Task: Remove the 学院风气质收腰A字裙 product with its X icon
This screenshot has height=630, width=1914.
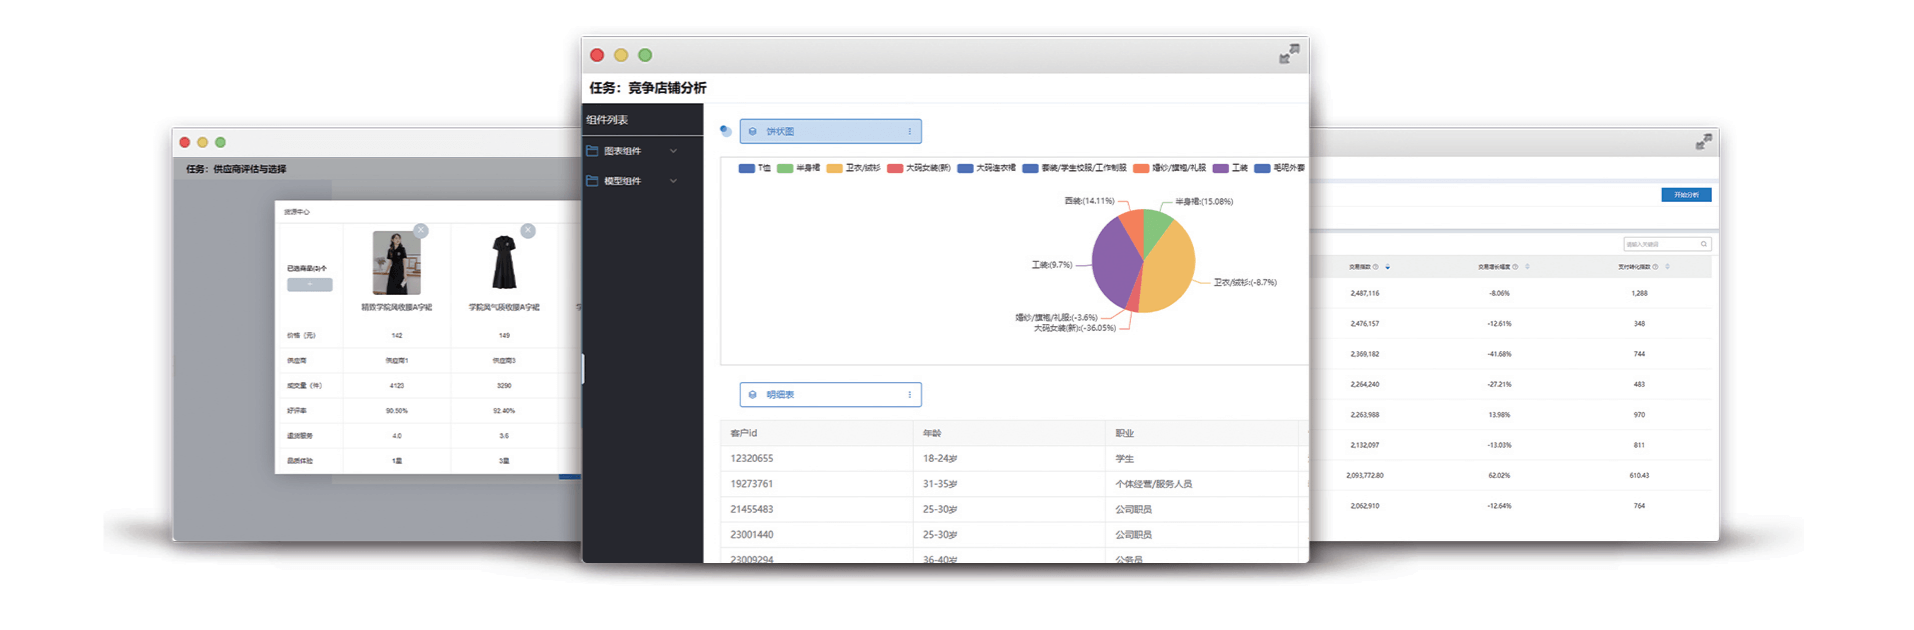Action: [x=528, y=231]
